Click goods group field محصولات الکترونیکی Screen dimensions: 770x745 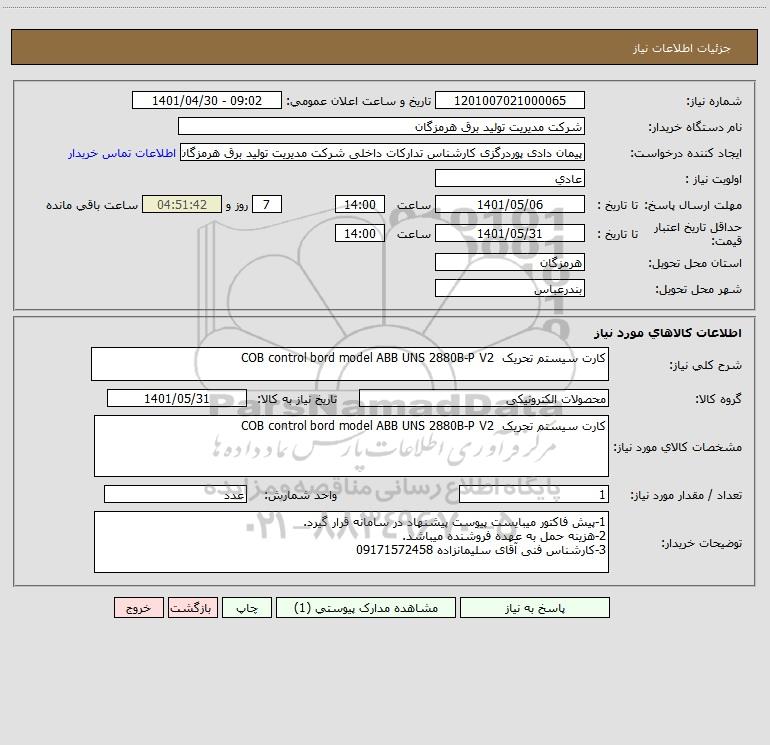coord(484,398)
